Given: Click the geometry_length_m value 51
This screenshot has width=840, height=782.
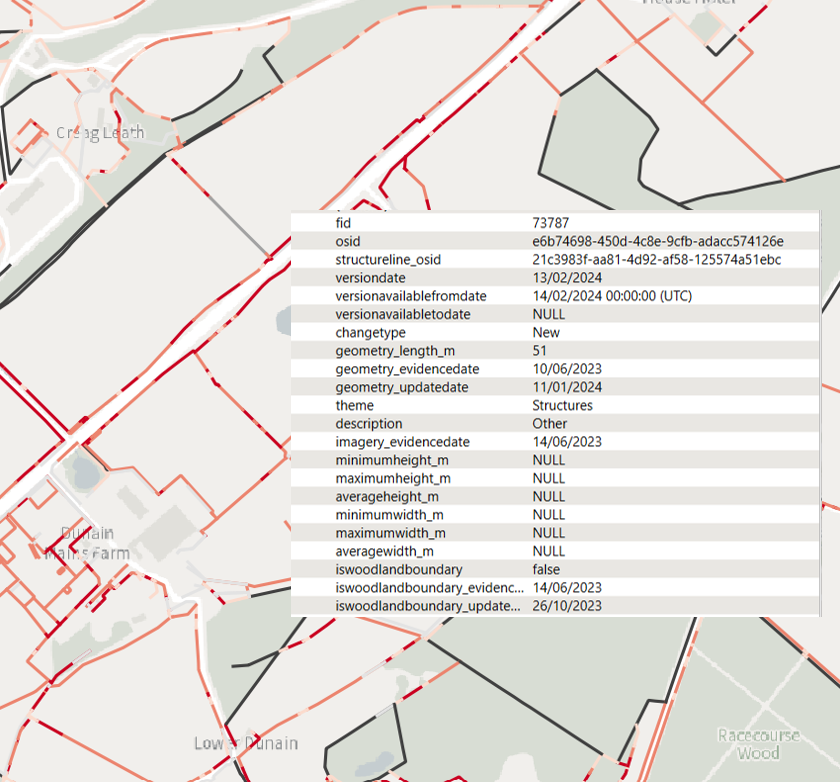Looking at the screenshot, I should pos(541,350).
